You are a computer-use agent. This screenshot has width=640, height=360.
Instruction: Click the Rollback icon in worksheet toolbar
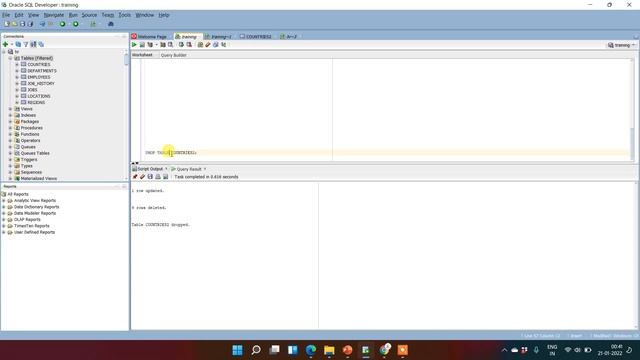(x=189, y=44)
